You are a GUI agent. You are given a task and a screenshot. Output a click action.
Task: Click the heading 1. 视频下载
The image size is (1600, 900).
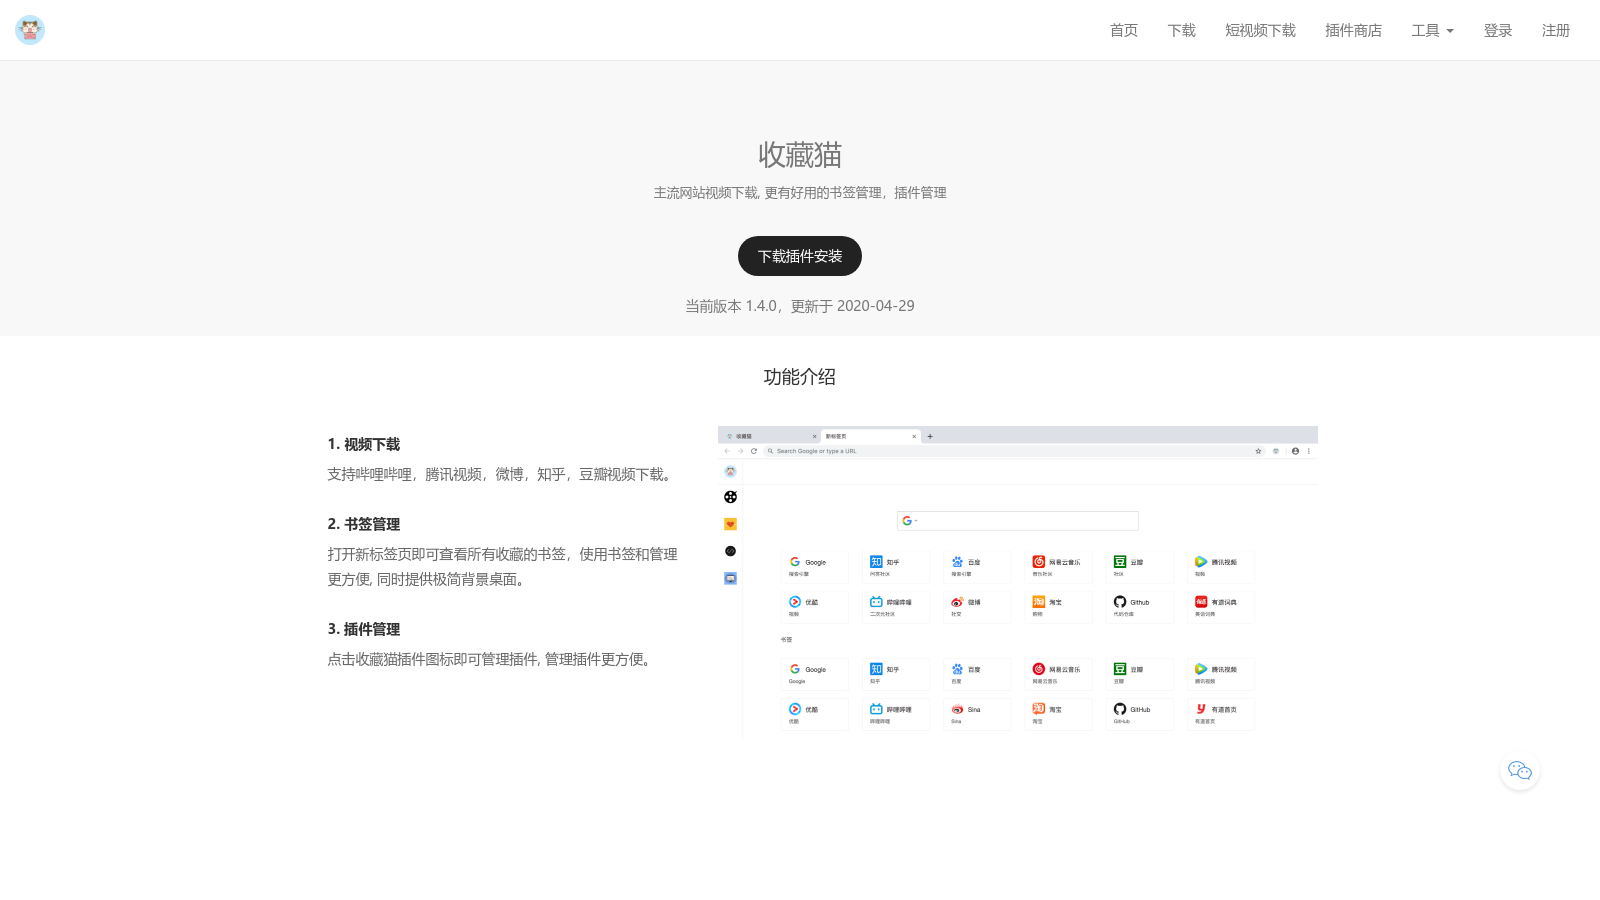(x=364, y=444)
